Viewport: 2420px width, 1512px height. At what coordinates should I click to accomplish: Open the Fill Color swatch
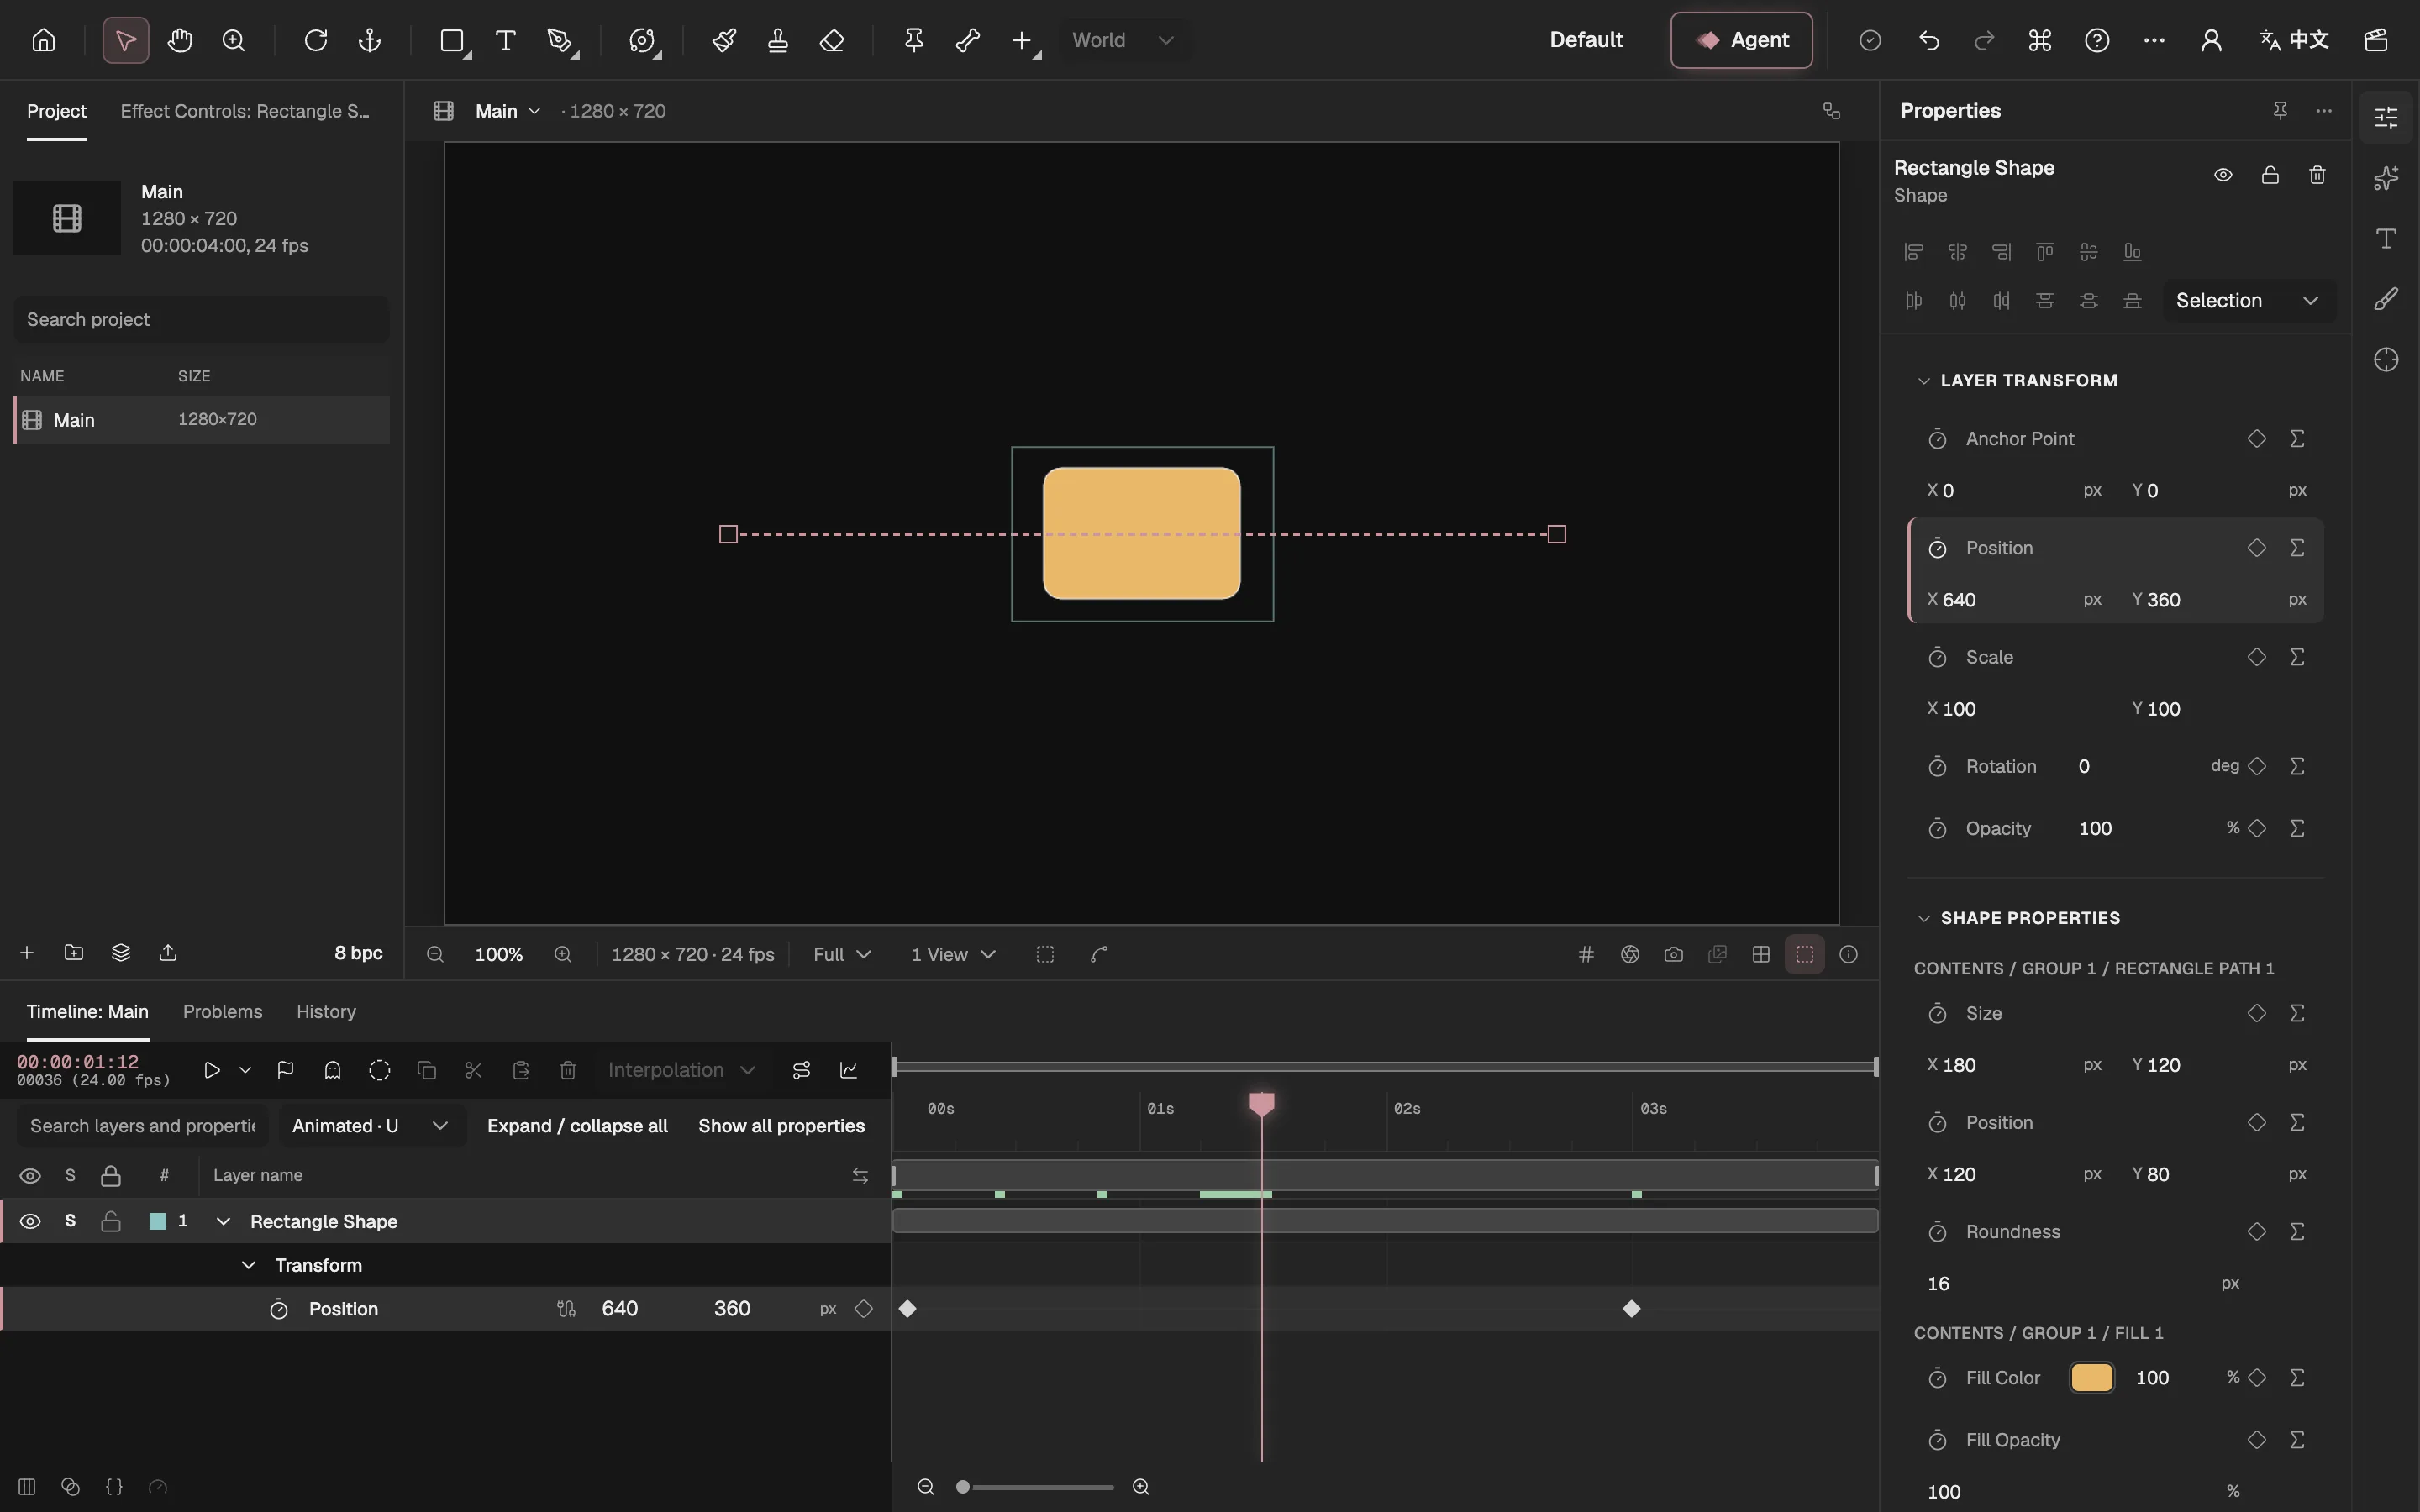pyautogui.click(x=2092, y=1378)
